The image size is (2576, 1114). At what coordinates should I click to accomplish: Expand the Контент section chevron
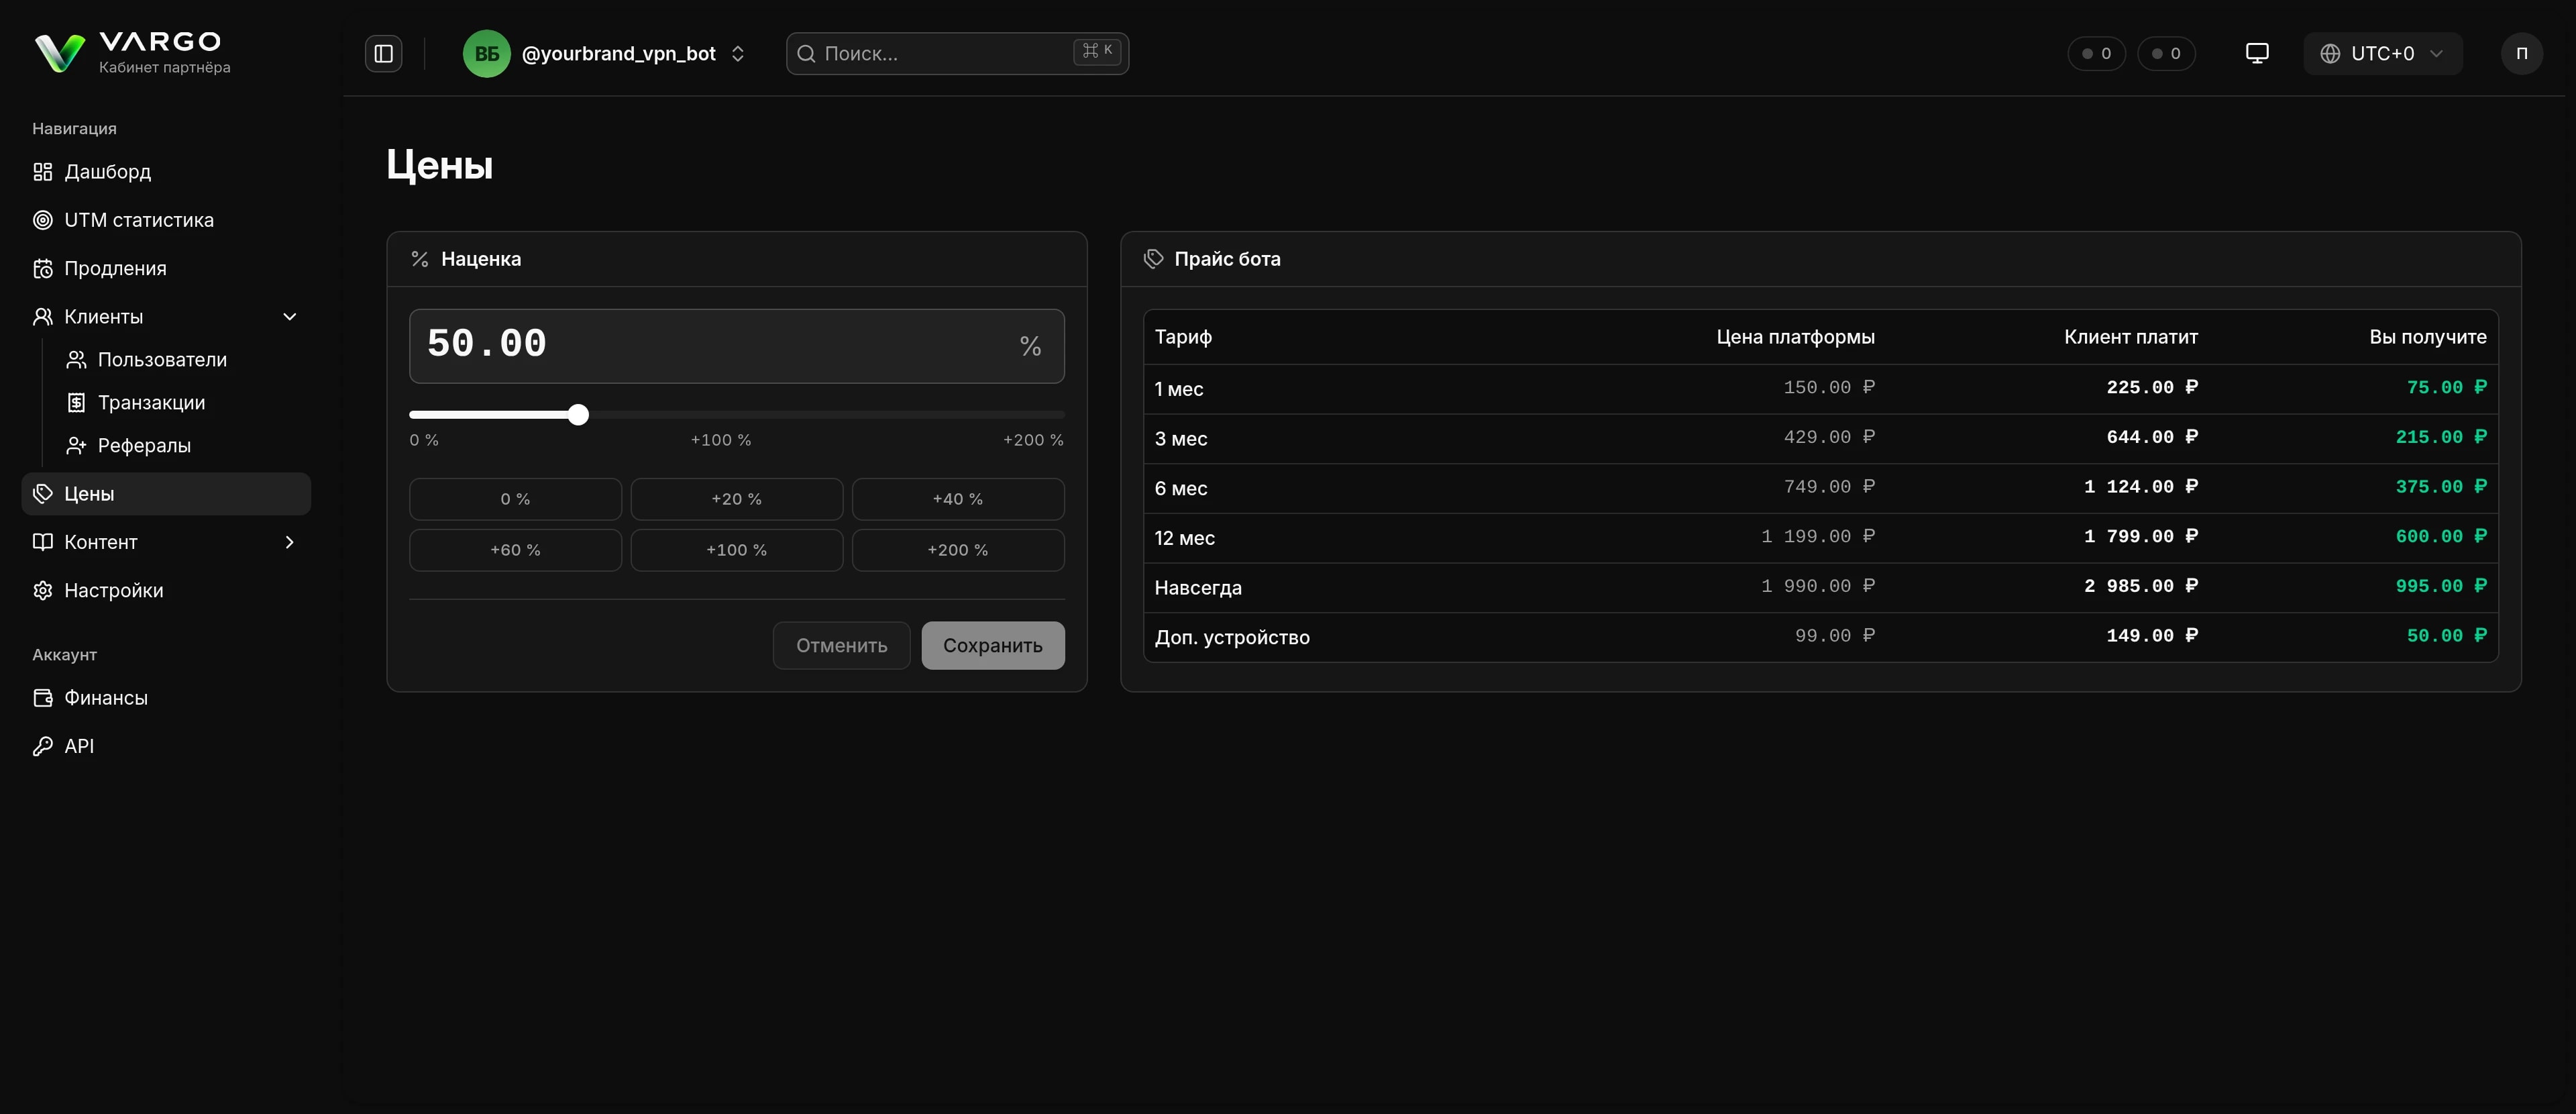coord(290,541)
